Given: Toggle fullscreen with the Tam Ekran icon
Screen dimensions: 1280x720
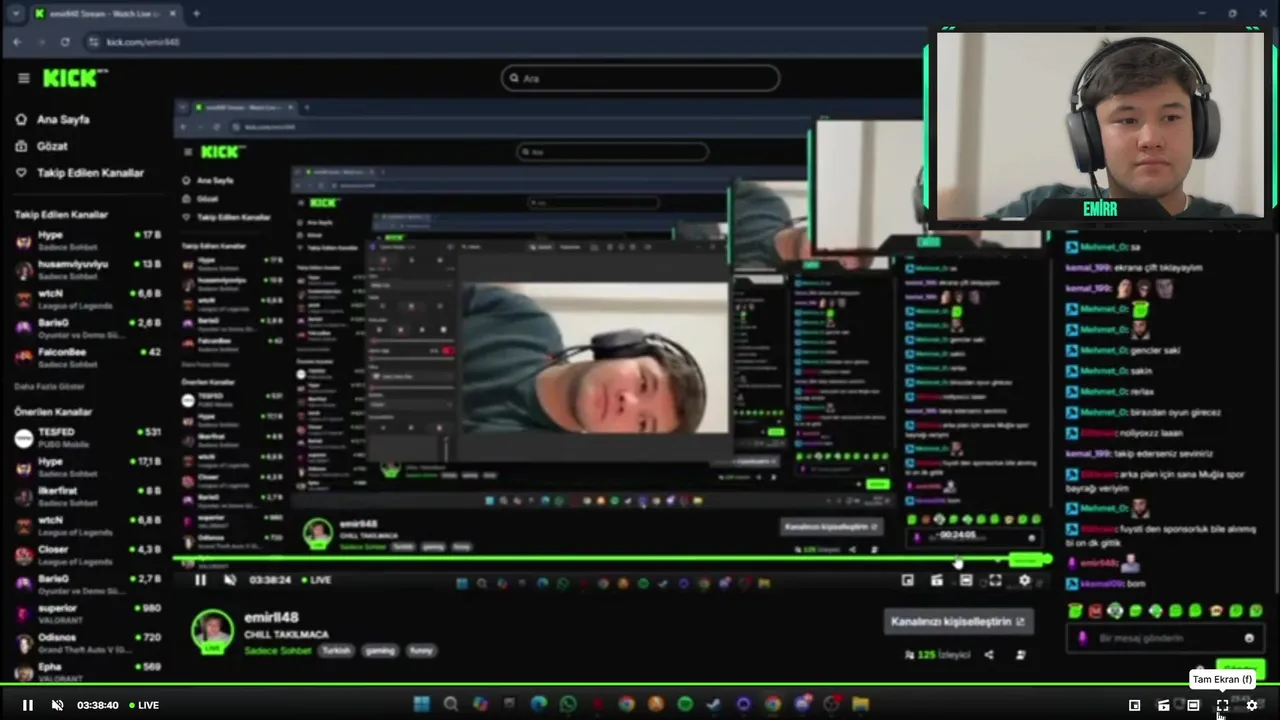Looking at the screenshot, I should pos(1222,705).
